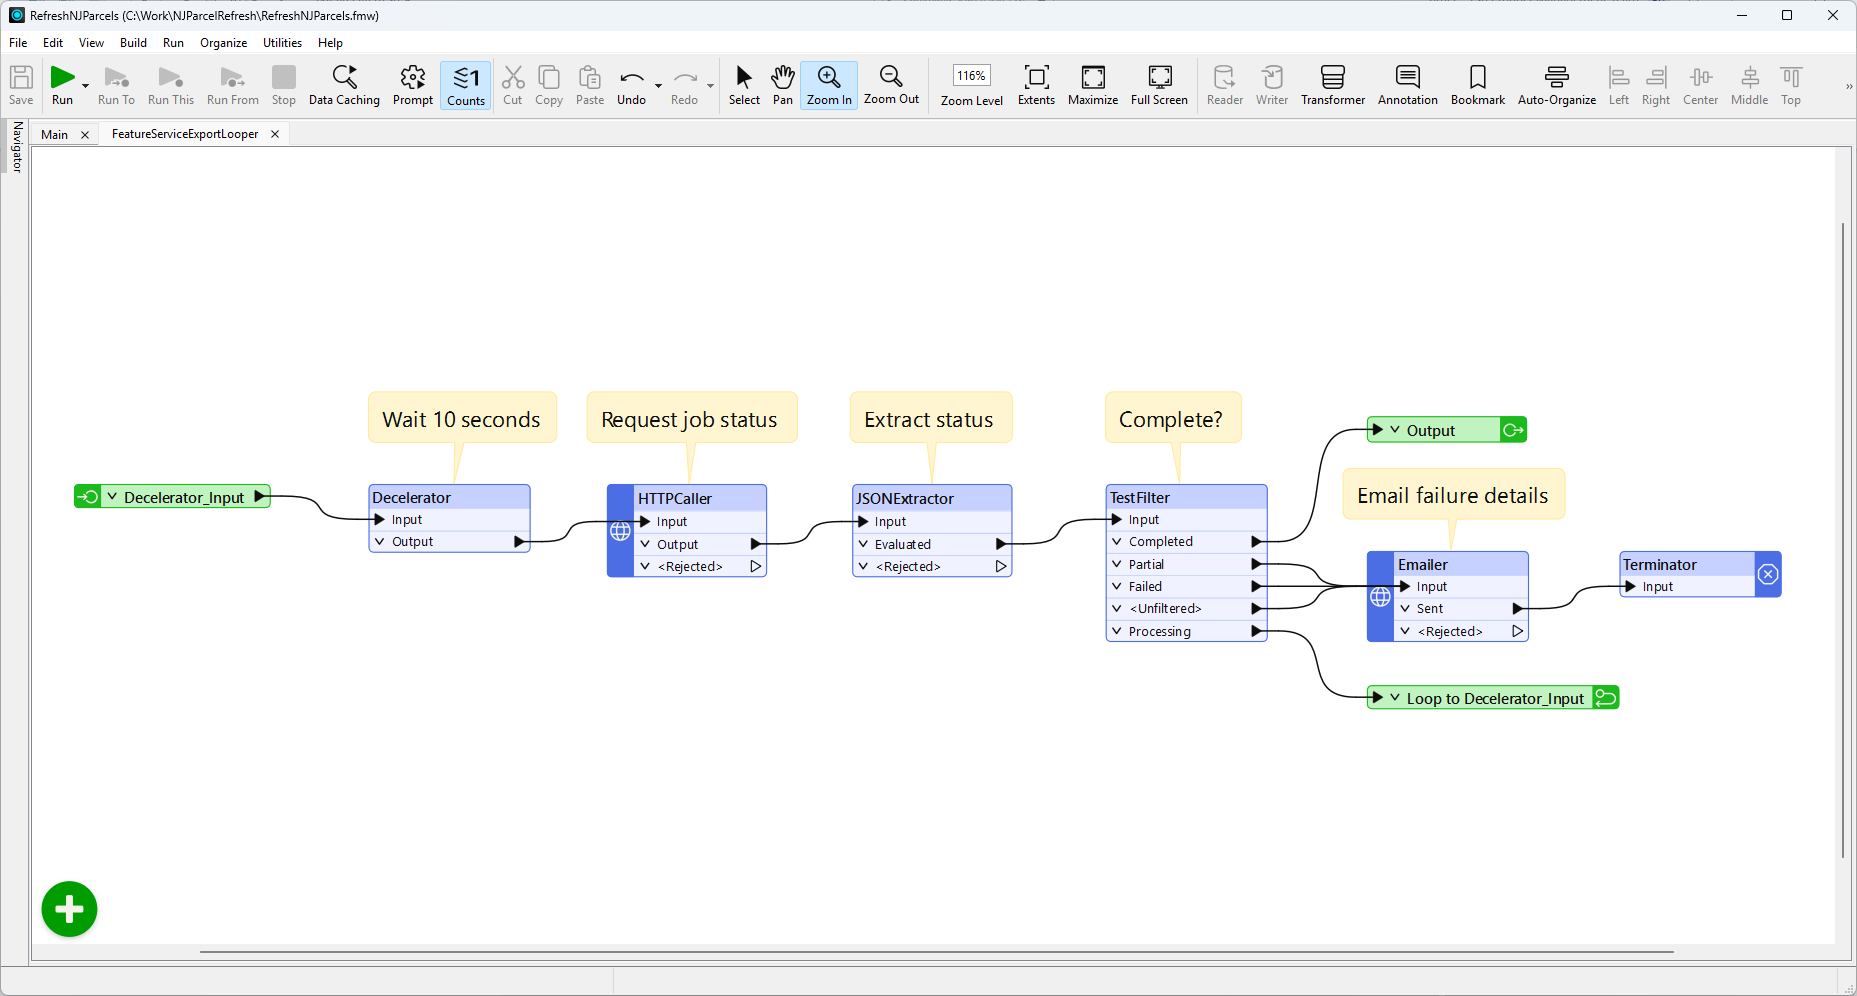Image resolution: width=1857 pixels, height=996 pixels.
Task: Open the Redo history dropdown arrow
Action: 710,86
